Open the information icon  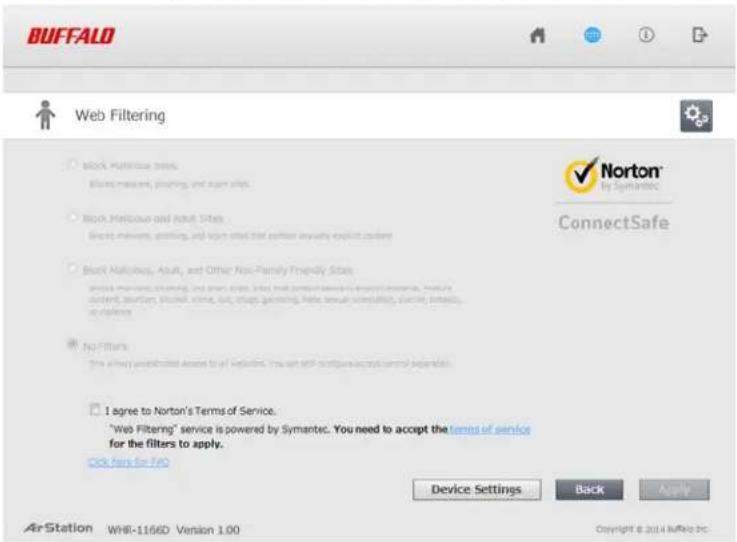pyautogui.click(x=646, y=35)
